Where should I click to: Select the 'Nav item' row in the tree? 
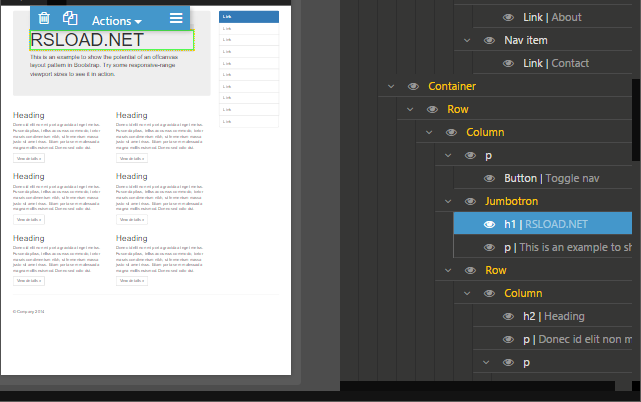pyautogui.click(x=525, y=40)
